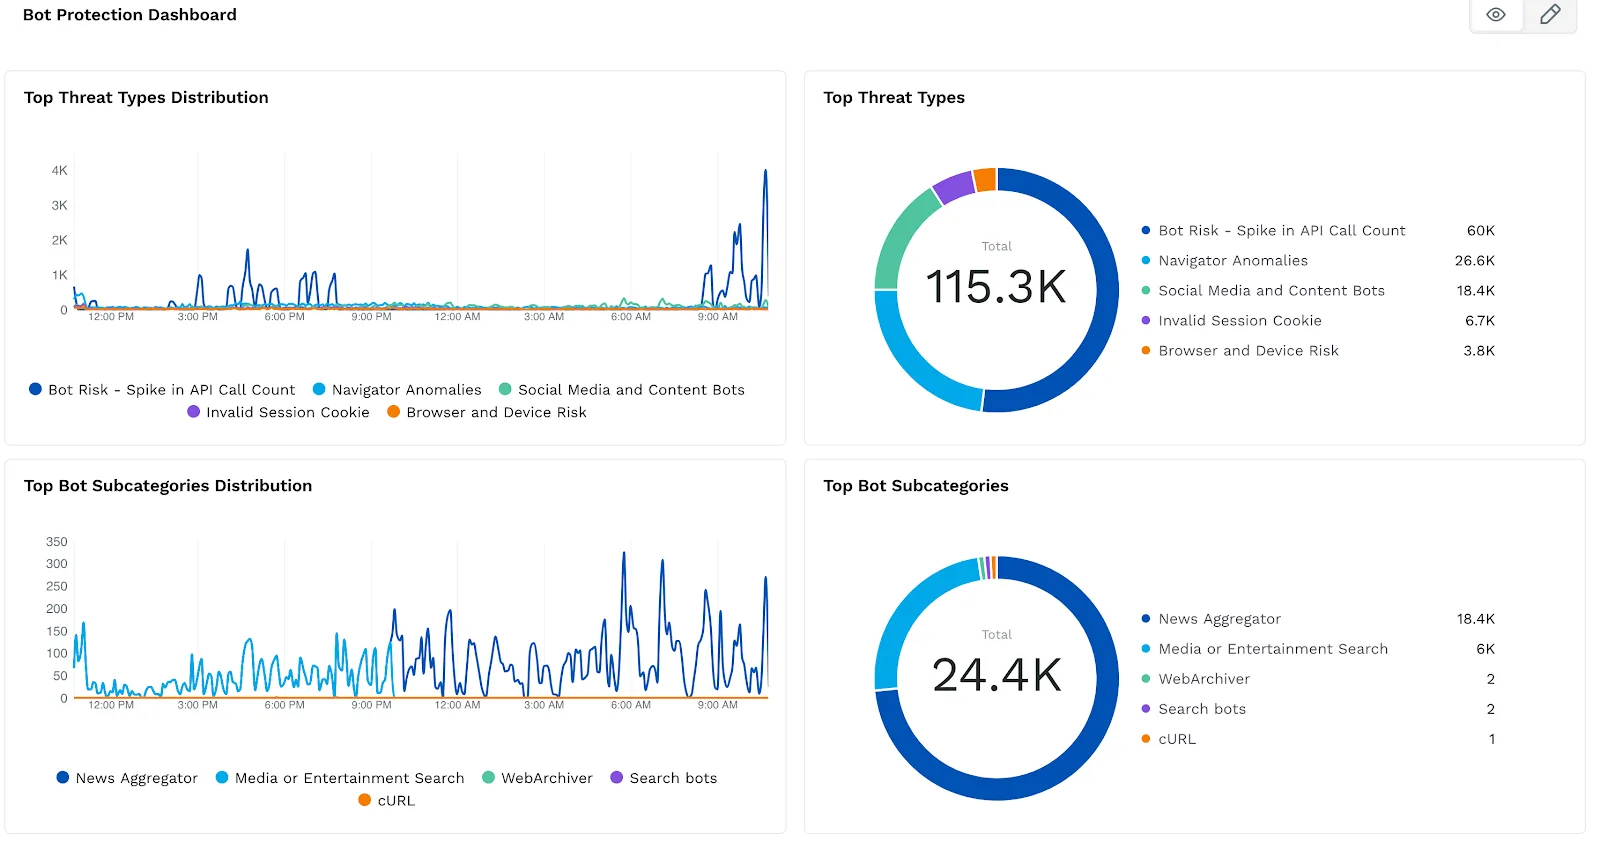Viewport: 1600px width, 841px height.
Task: Toggle Invalid Session Cookie chart legend entry
Action: point(278,412)
